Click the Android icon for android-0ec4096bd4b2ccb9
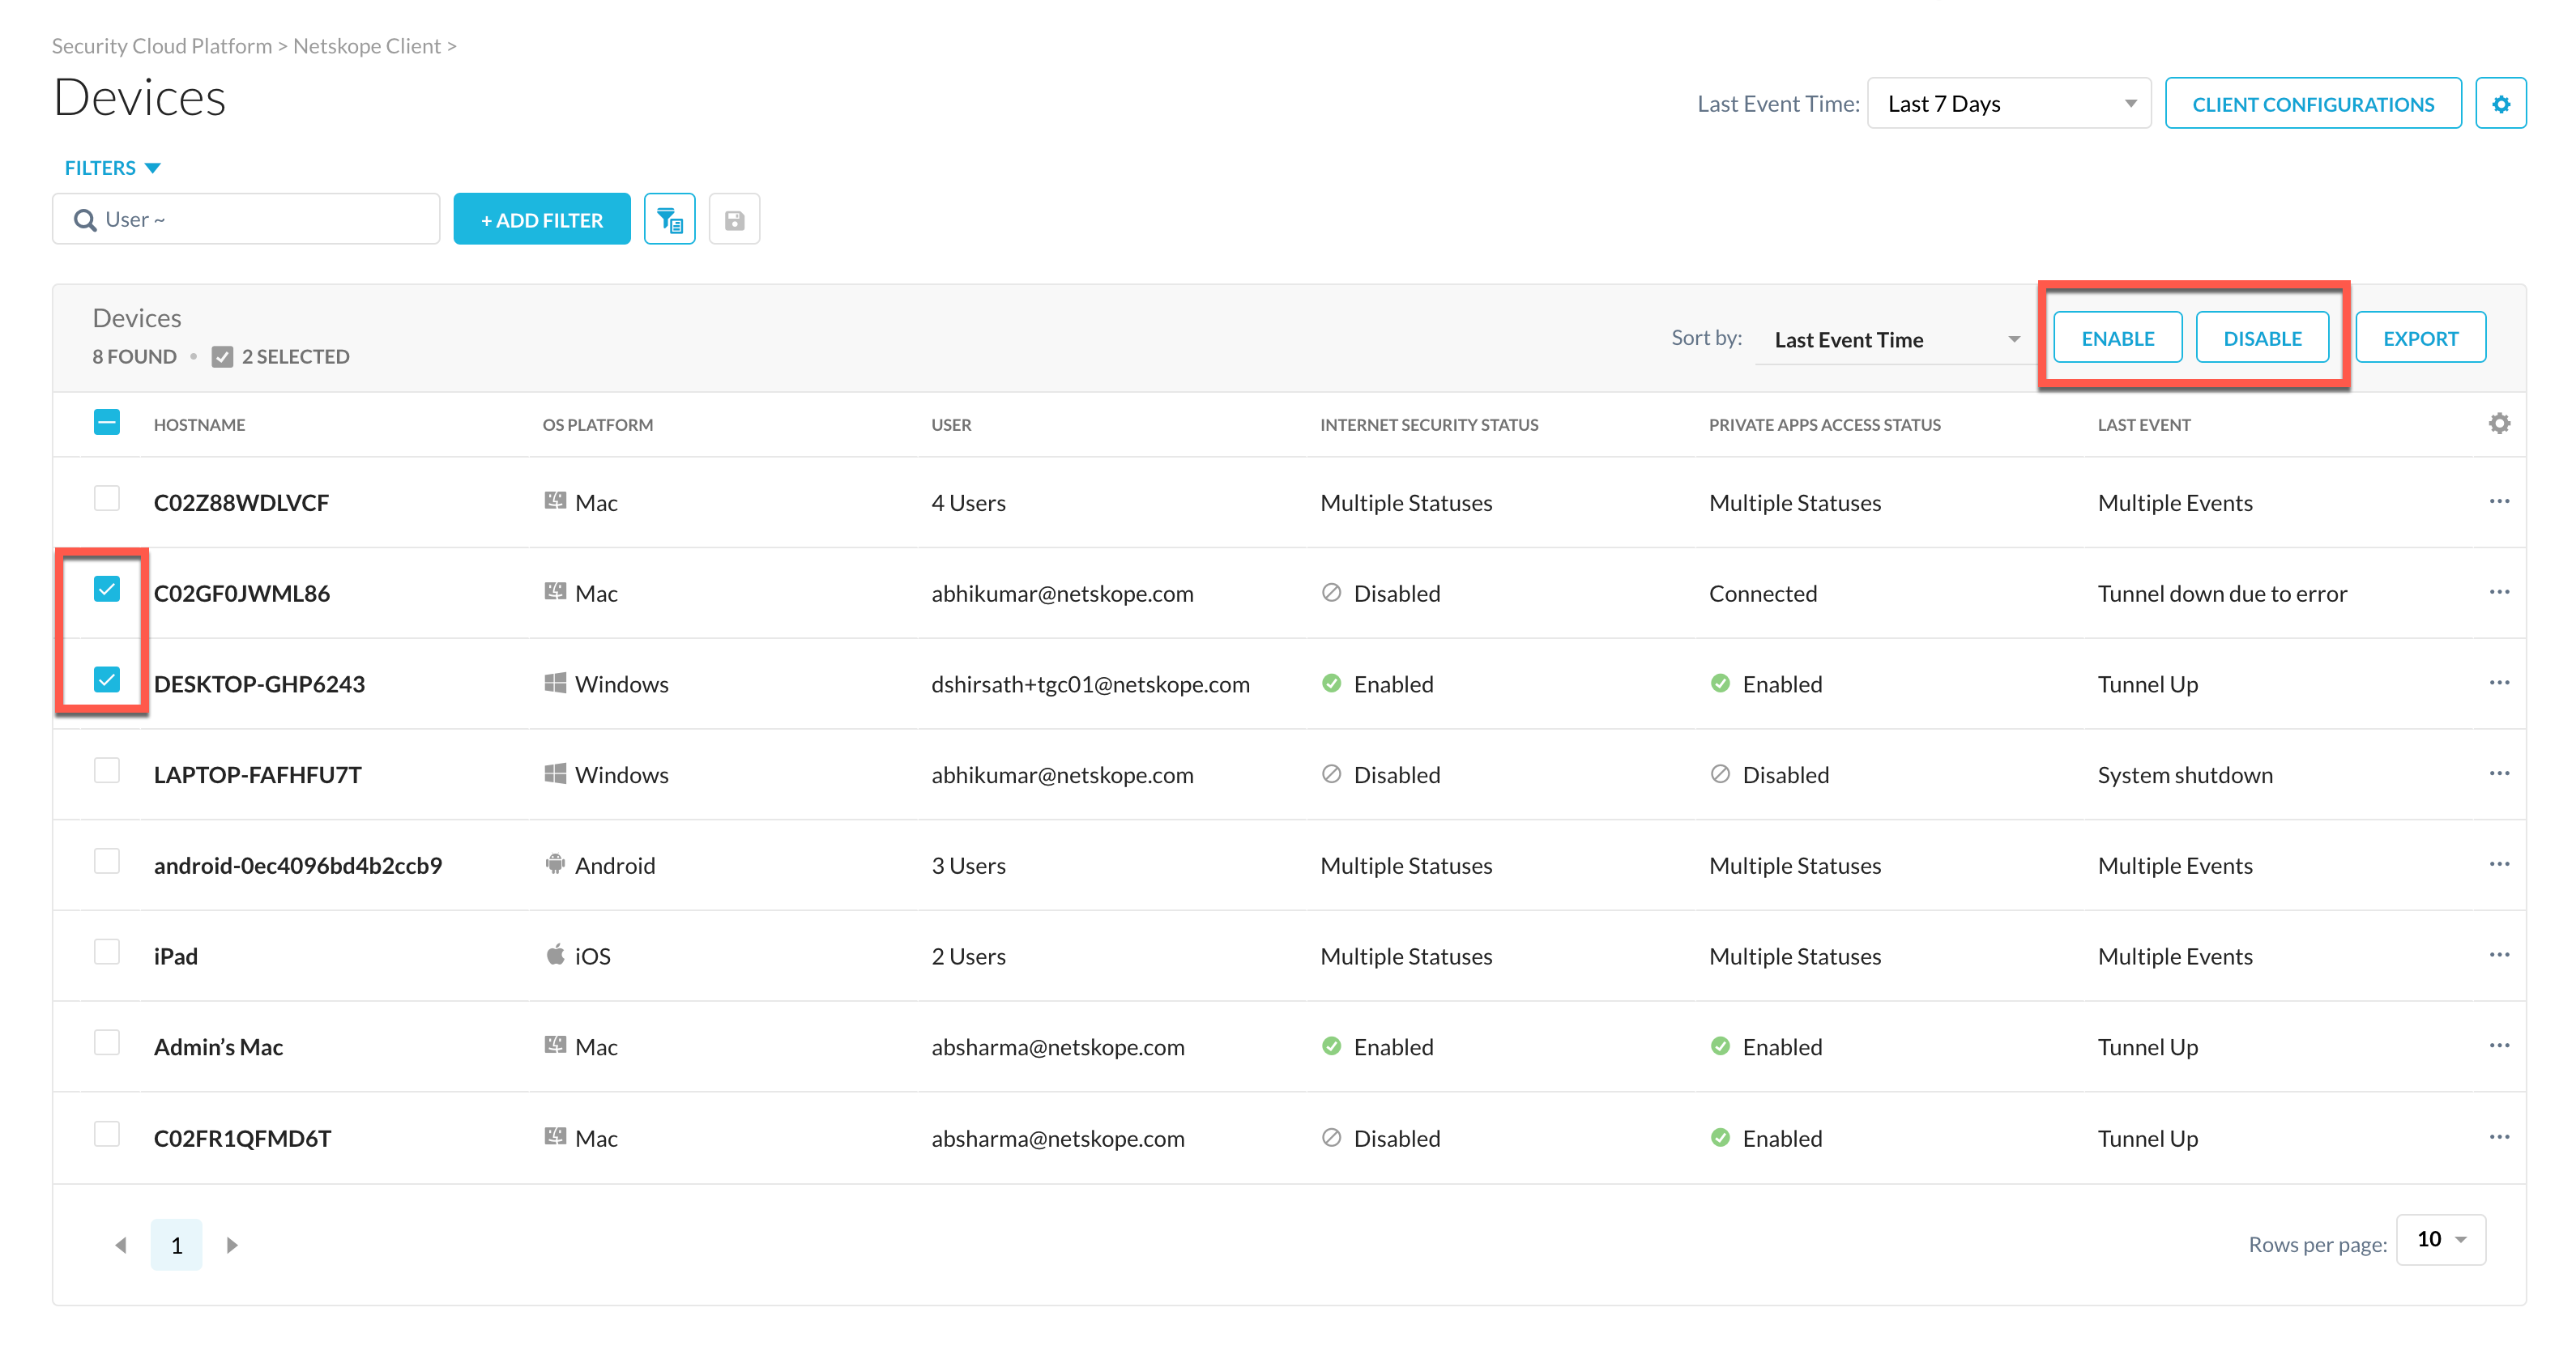The height and width of the screenshot is (1346, 2576). click(x=555, y=864)
